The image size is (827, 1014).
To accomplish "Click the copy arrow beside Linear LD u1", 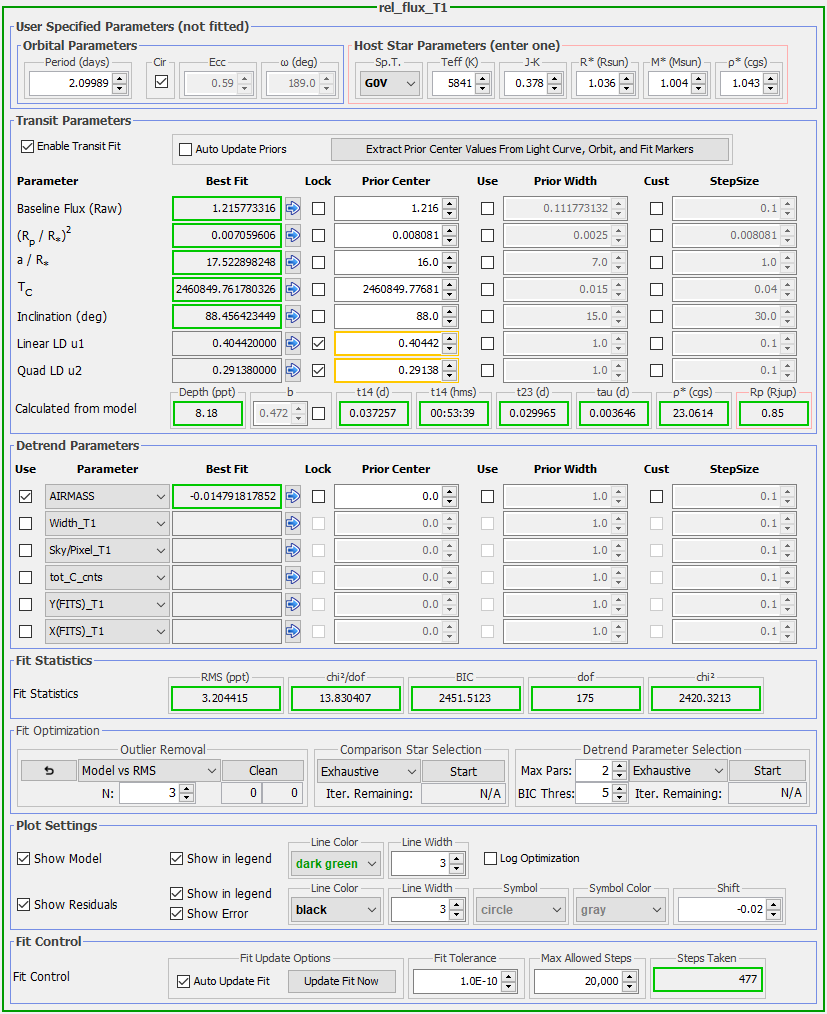I will [x=293, y=344].
